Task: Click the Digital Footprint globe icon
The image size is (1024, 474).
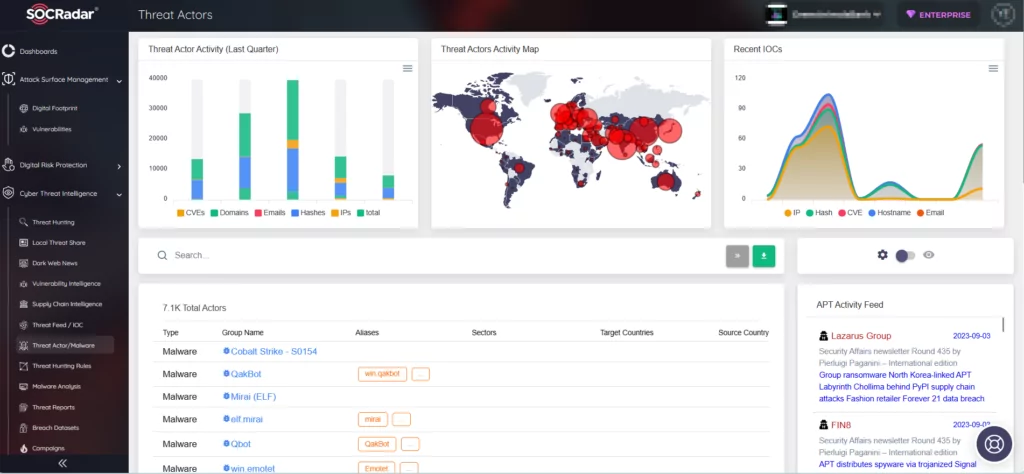Action: click(x=25, y=108)
